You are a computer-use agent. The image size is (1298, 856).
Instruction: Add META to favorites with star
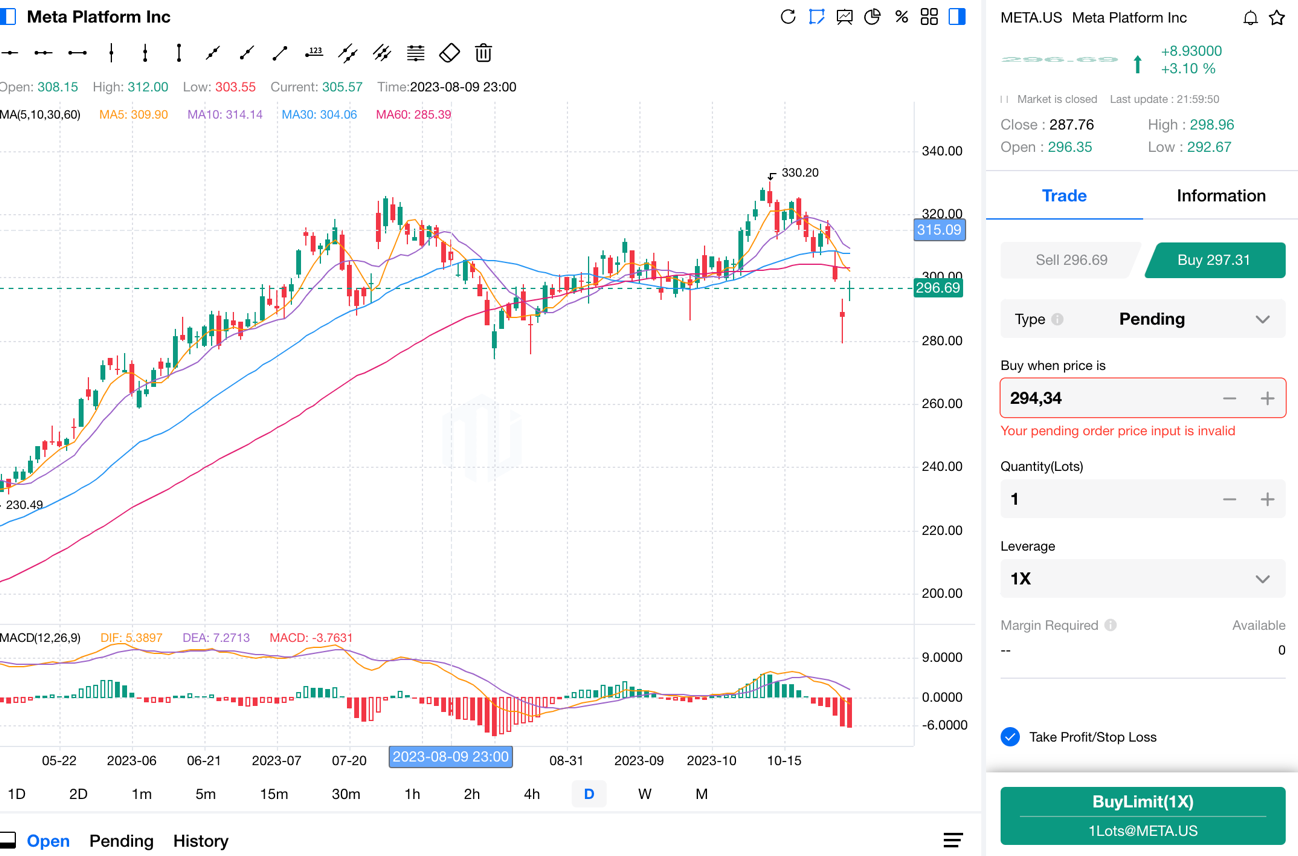1277,18
